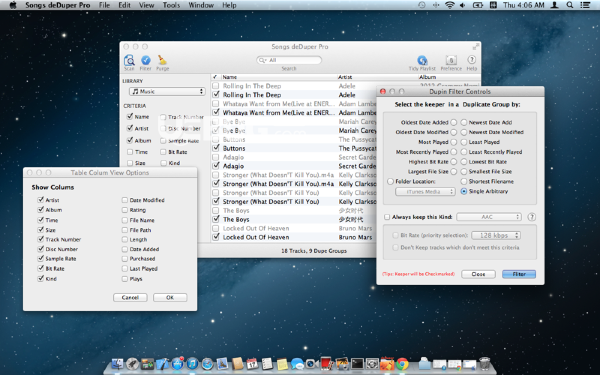Viewport: 600px width, 375px height.
Task: Open the search field magnifier dropdown
Action: [262, 60]
